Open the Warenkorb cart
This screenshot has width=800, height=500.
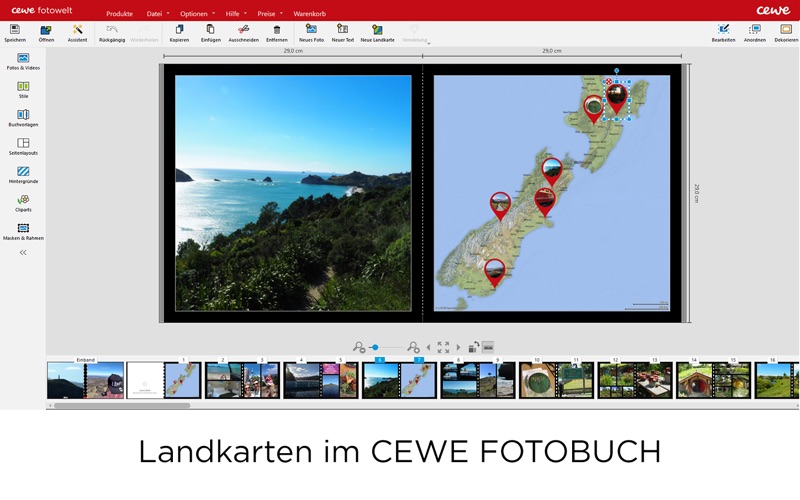[x=309, y=14]
